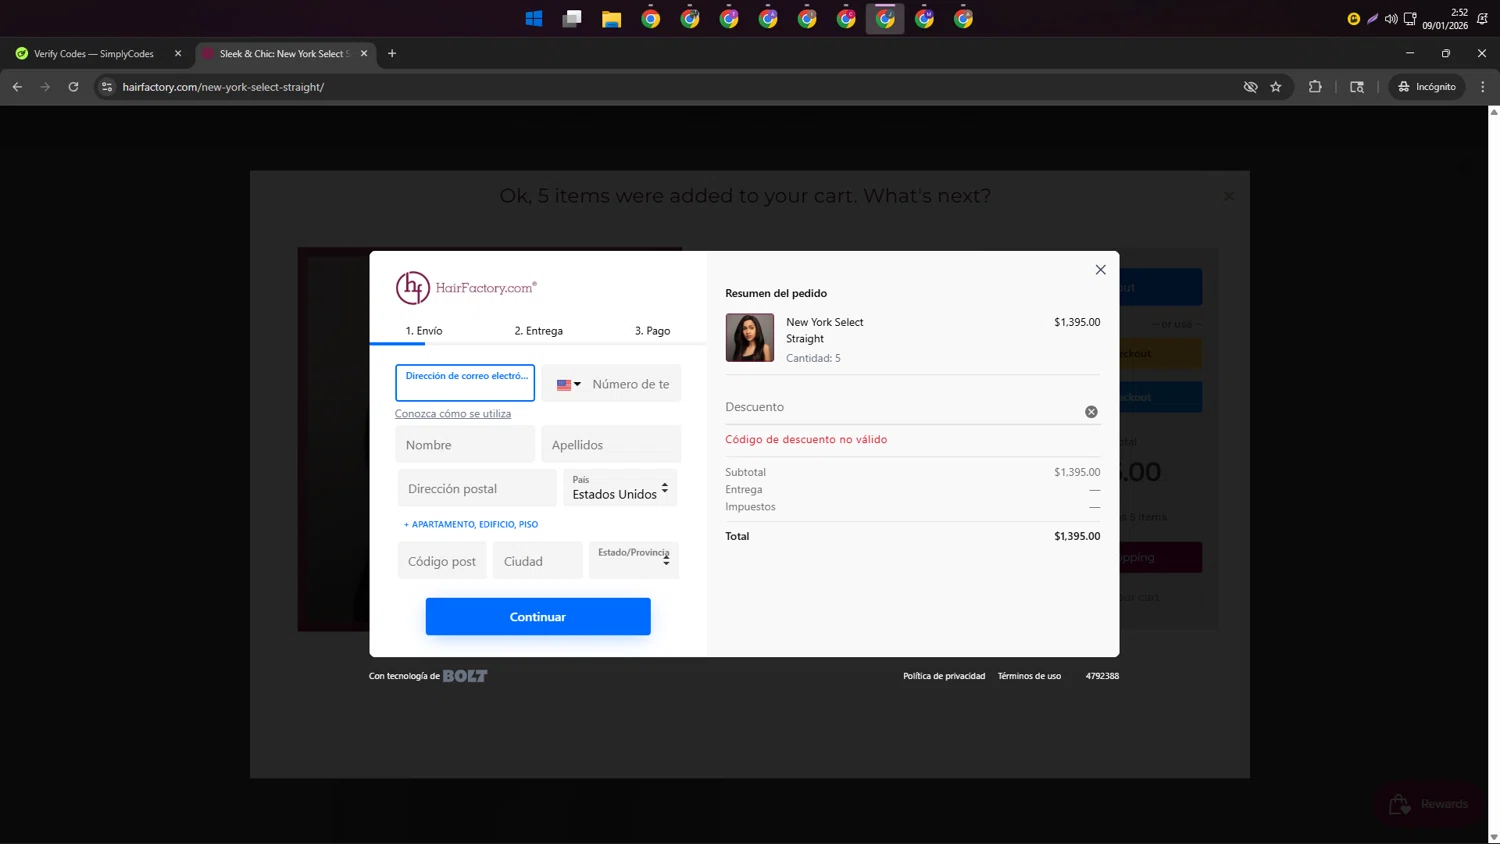
Task: Click the Cantidad: 5 text
Action: (x=813, y=358)
